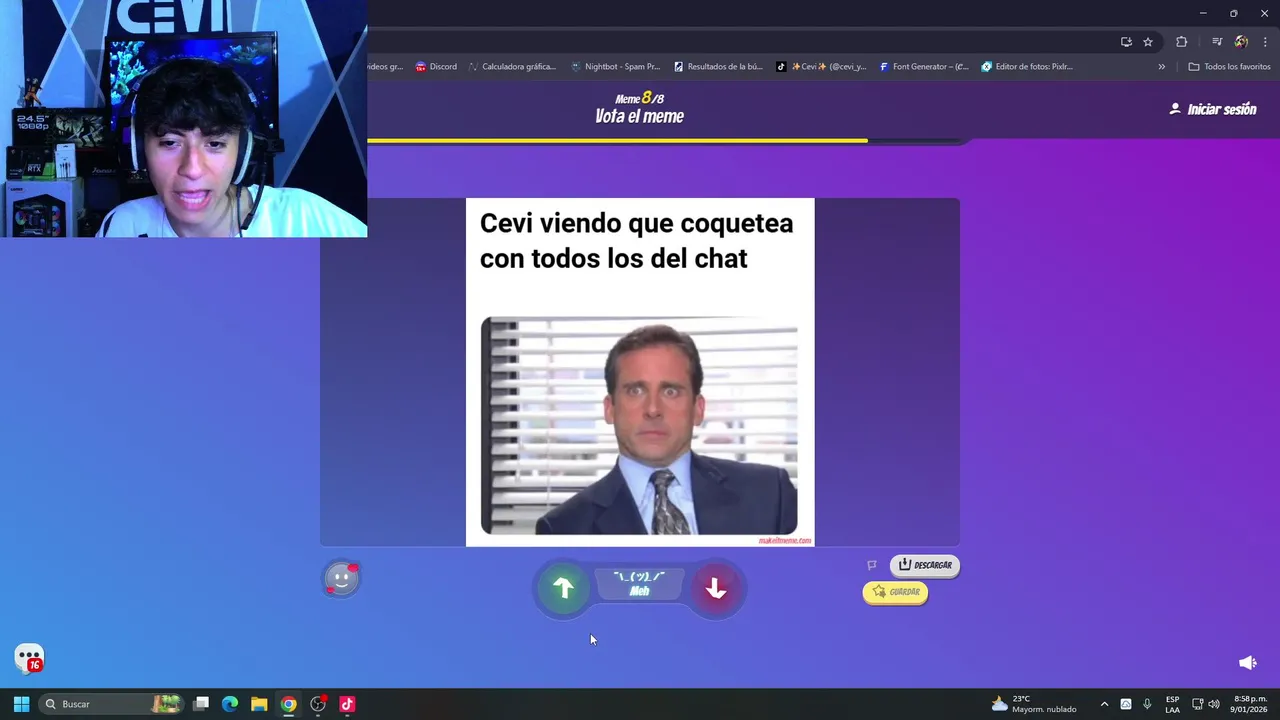Bookmark this page with the star icon
1280x720 pixels.
(1148, 42)
